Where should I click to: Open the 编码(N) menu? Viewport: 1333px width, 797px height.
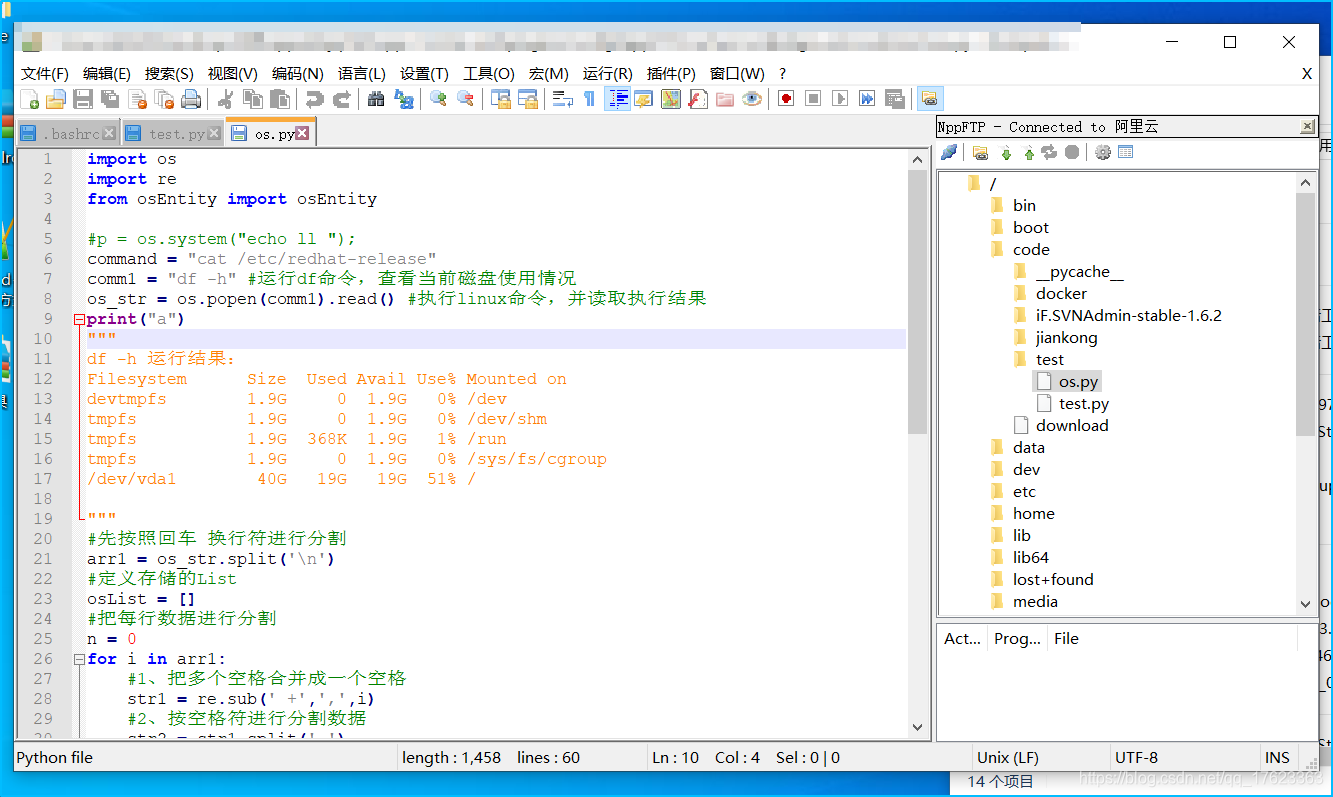298,74
